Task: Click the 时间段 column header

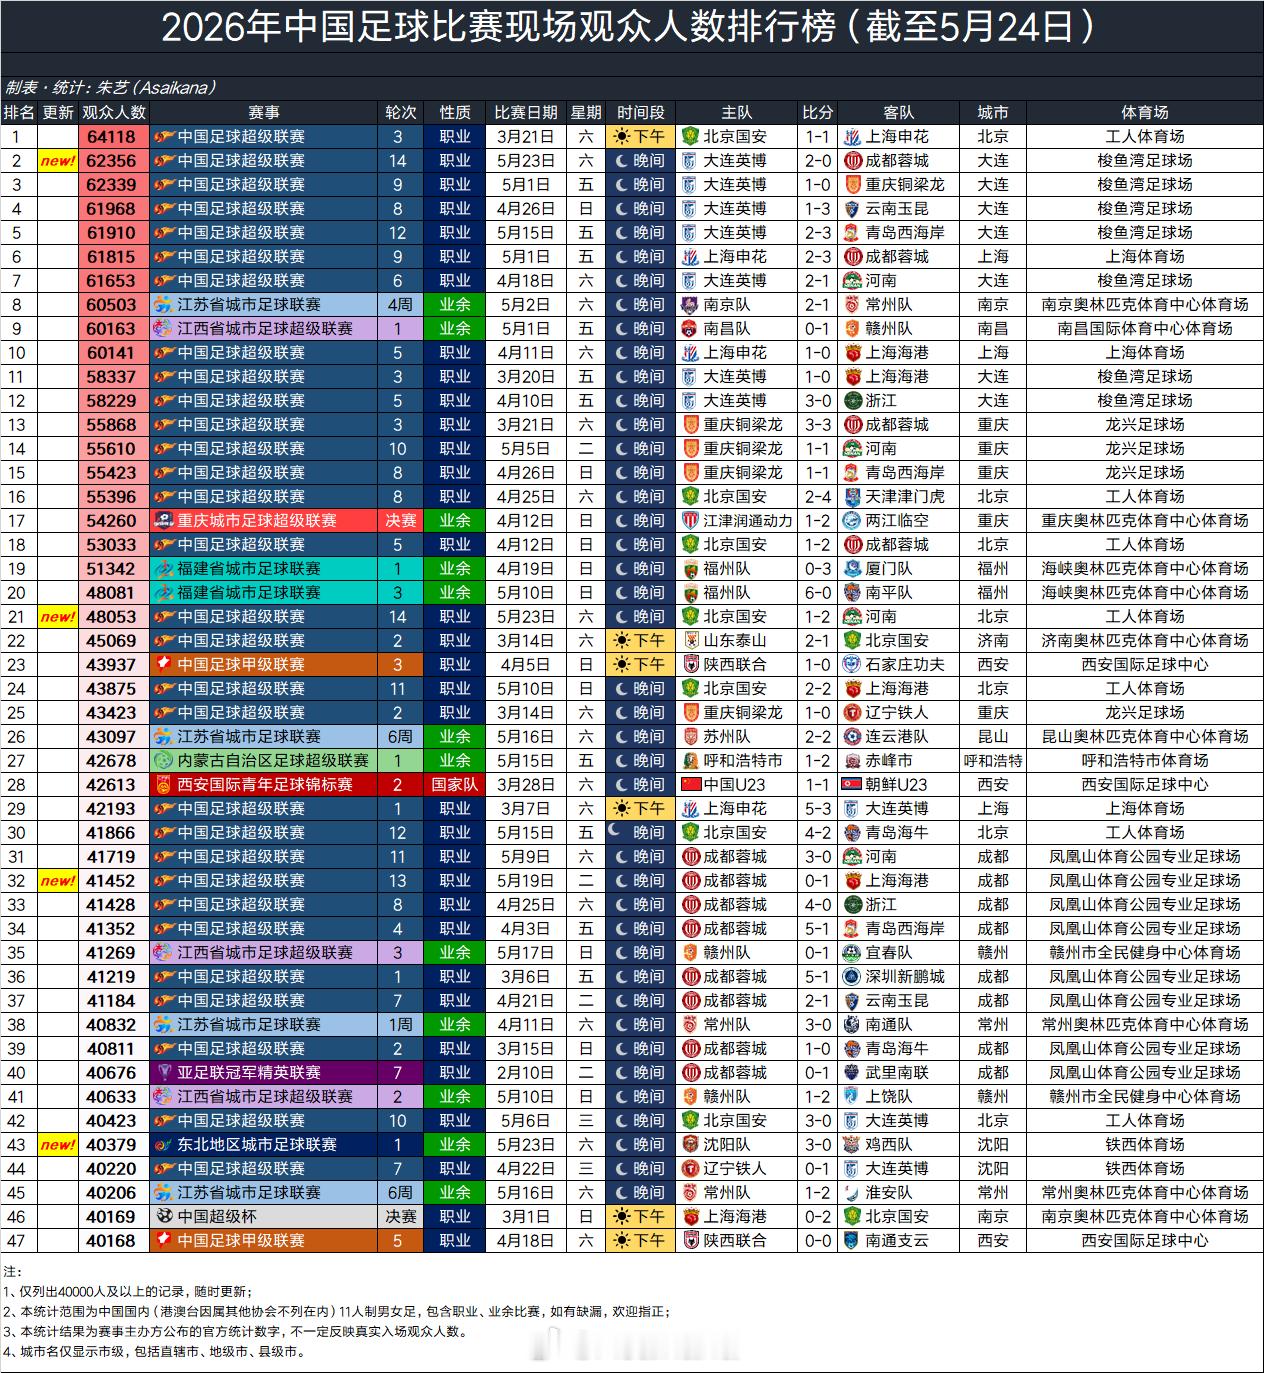Action: 641,113
